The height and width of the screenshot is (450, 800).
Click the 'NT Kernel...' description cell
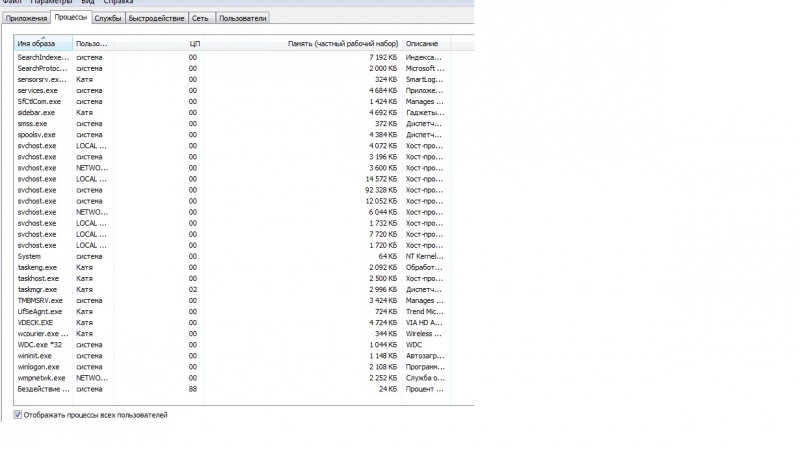point(424,256)
